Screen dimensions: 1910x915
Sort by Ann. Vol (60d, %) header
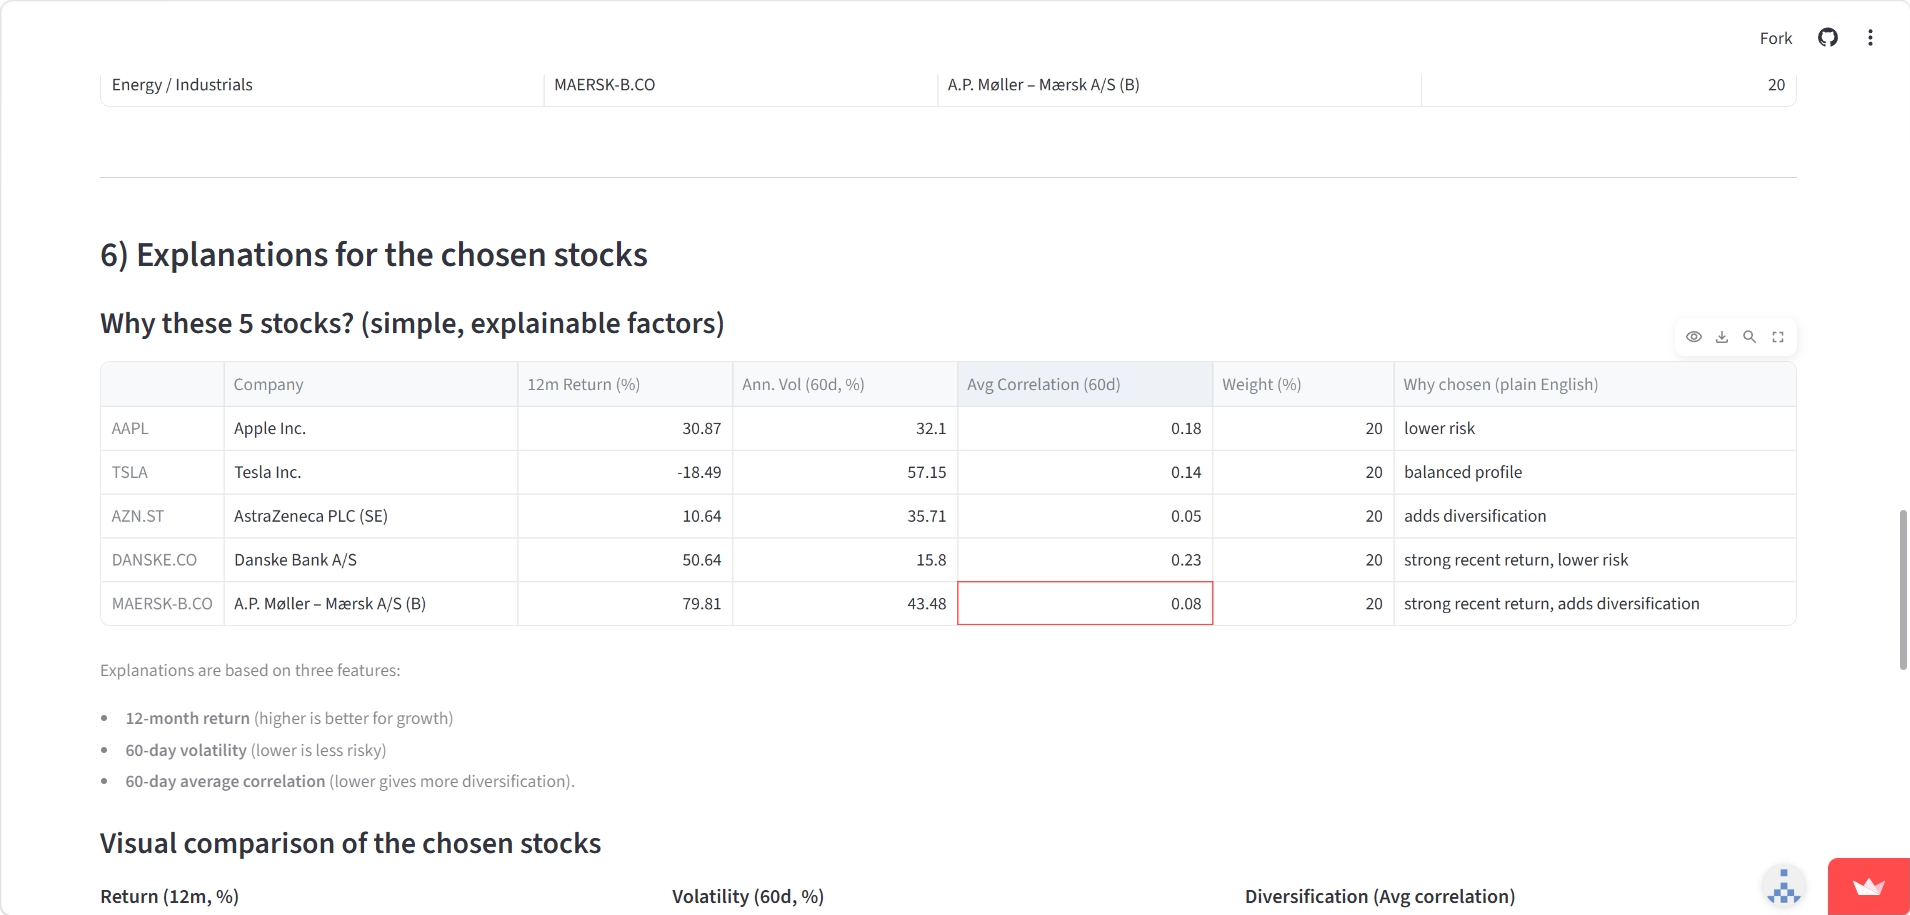845,384
